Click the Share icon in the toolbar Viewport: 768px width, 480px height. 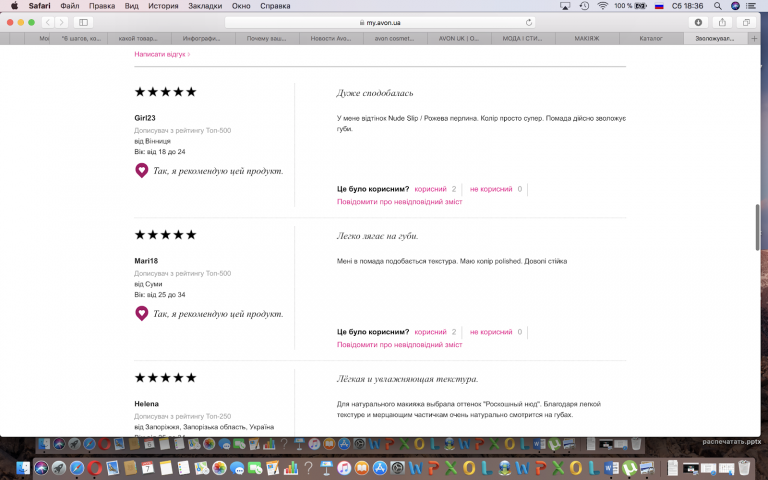pos(721,22)
